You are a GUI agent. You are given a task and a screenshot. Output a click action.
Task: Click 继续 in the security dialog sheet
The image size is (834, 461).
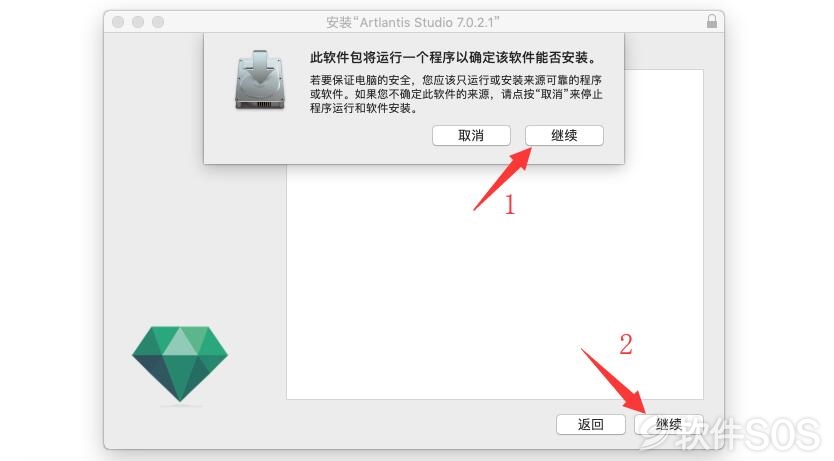[x=564, y=136]
